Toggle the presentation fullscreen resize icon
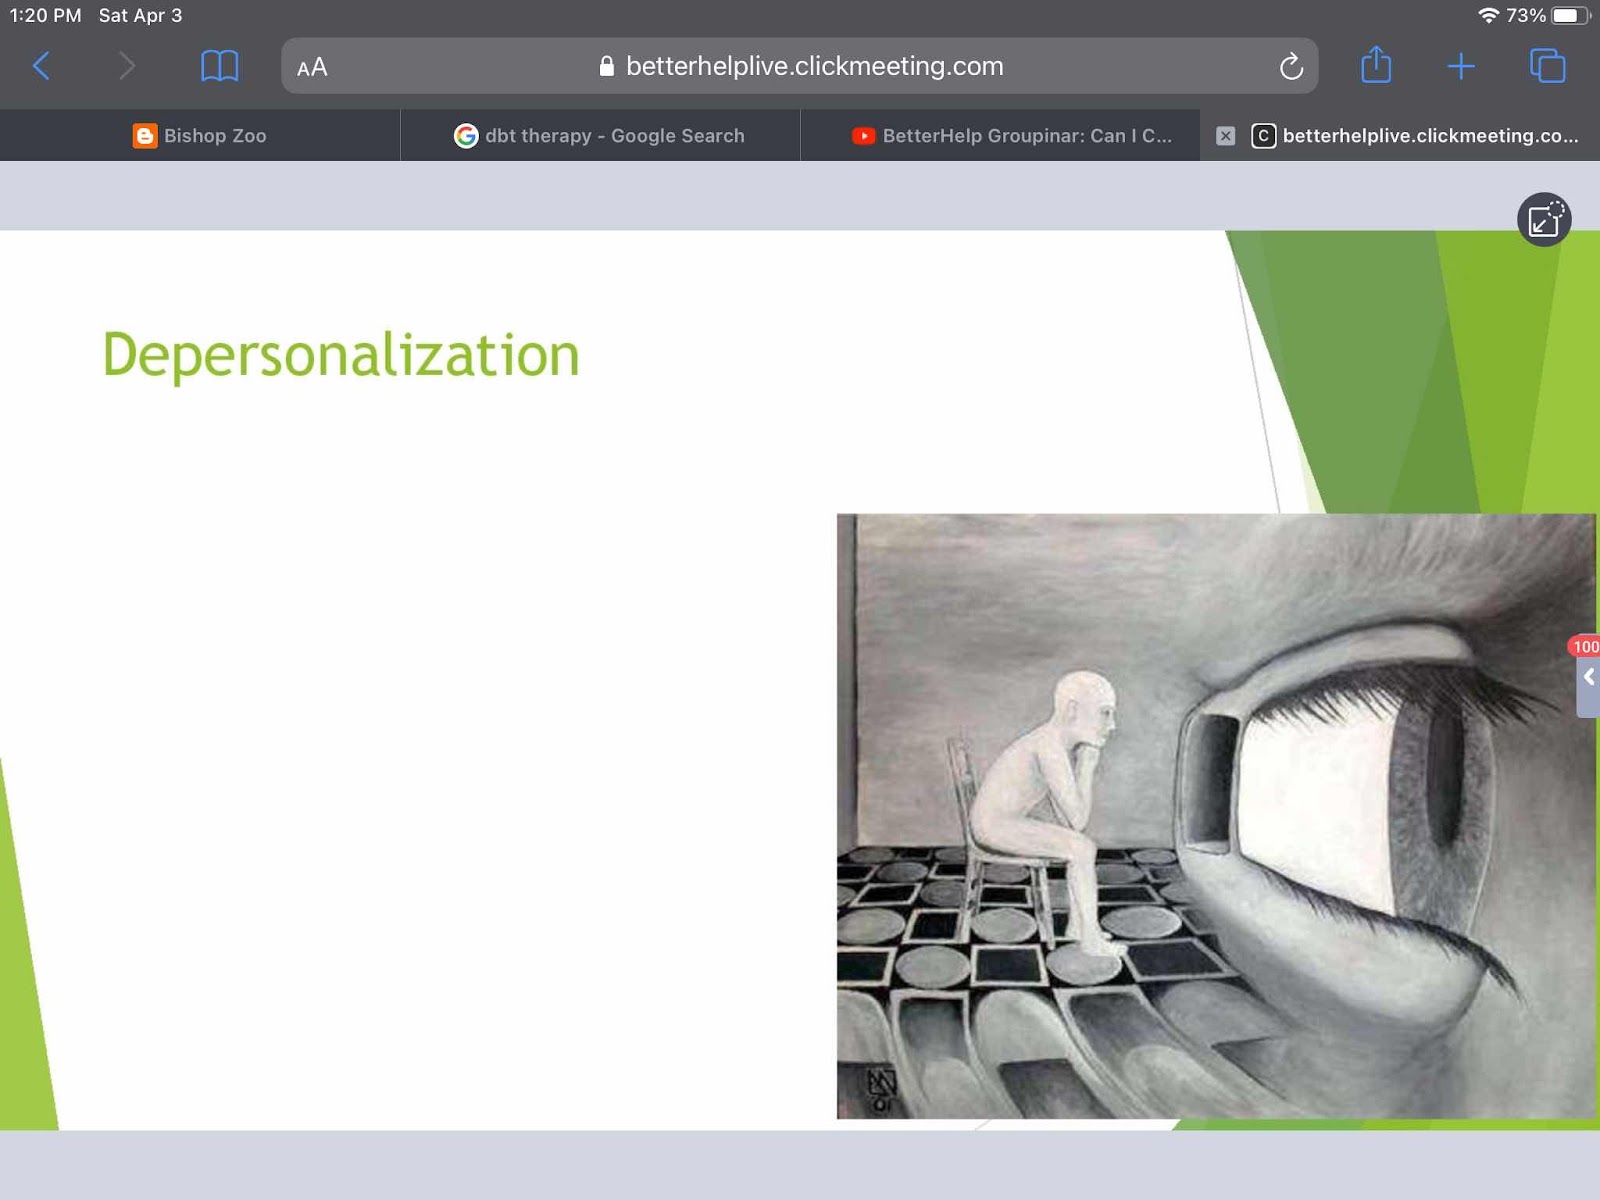This screenshot has height=1200, width=1600. pos(1544,219)
